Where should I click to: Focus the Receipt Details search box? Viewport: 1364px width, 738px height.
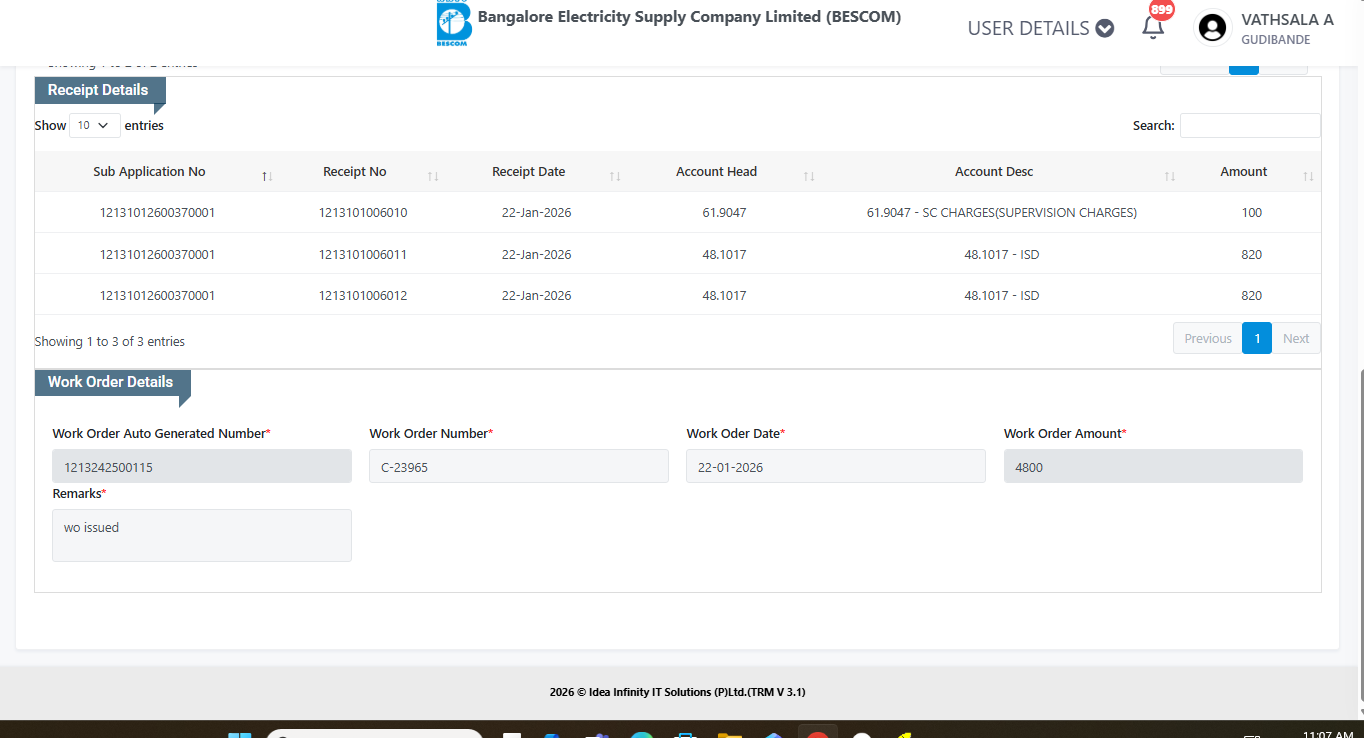[1249, 126]
